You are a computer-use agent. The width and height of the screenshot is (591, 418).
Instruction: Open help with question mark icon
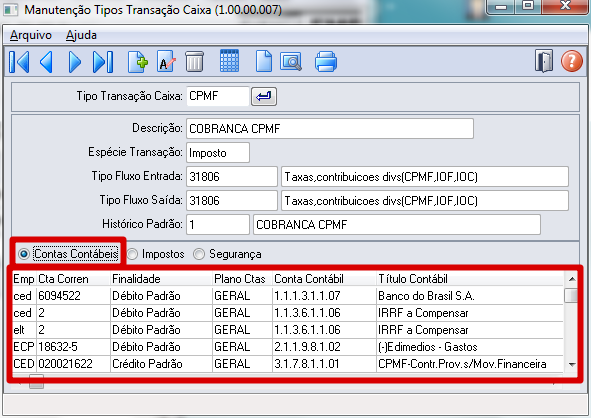pyautogui.click(x=571, y=61)
